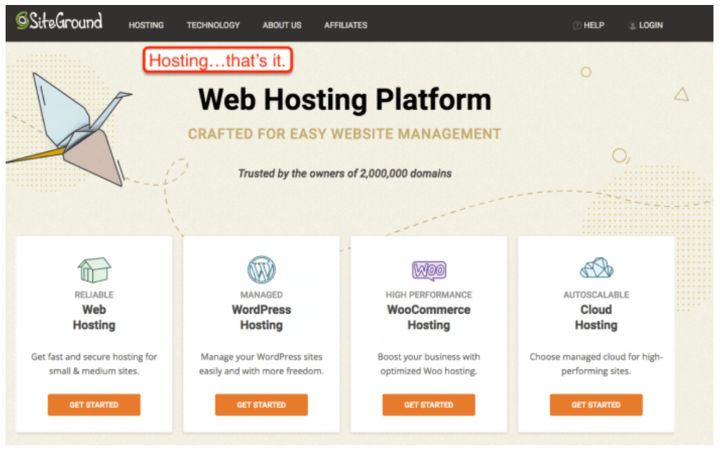Click the 'AUTOSCALABLE' label
The image size is (720, 452).
(596, 294)
